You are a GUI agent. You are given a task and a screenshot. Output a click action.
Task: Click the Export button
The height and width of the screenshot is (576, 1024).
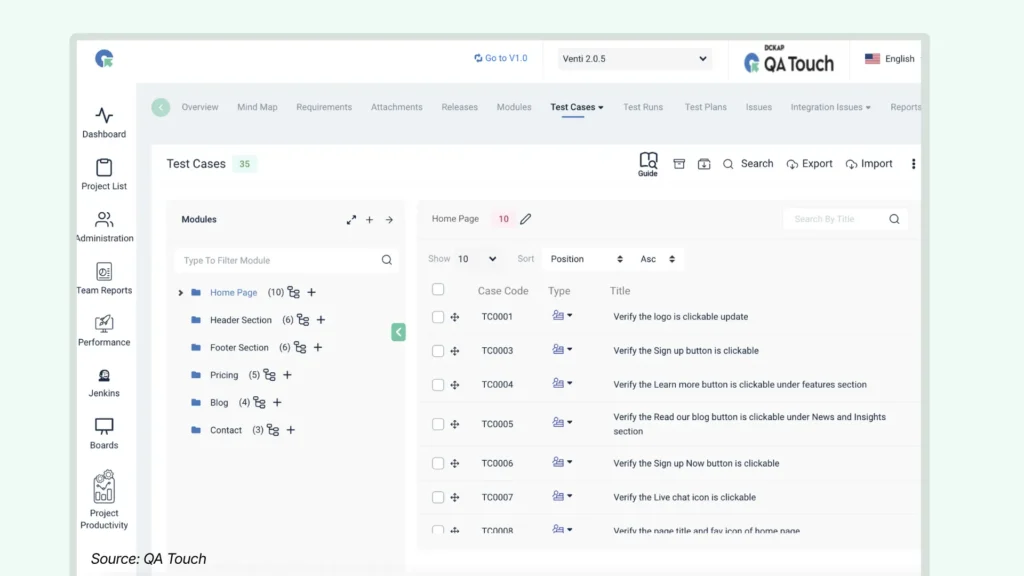click(x=810, y=164)
